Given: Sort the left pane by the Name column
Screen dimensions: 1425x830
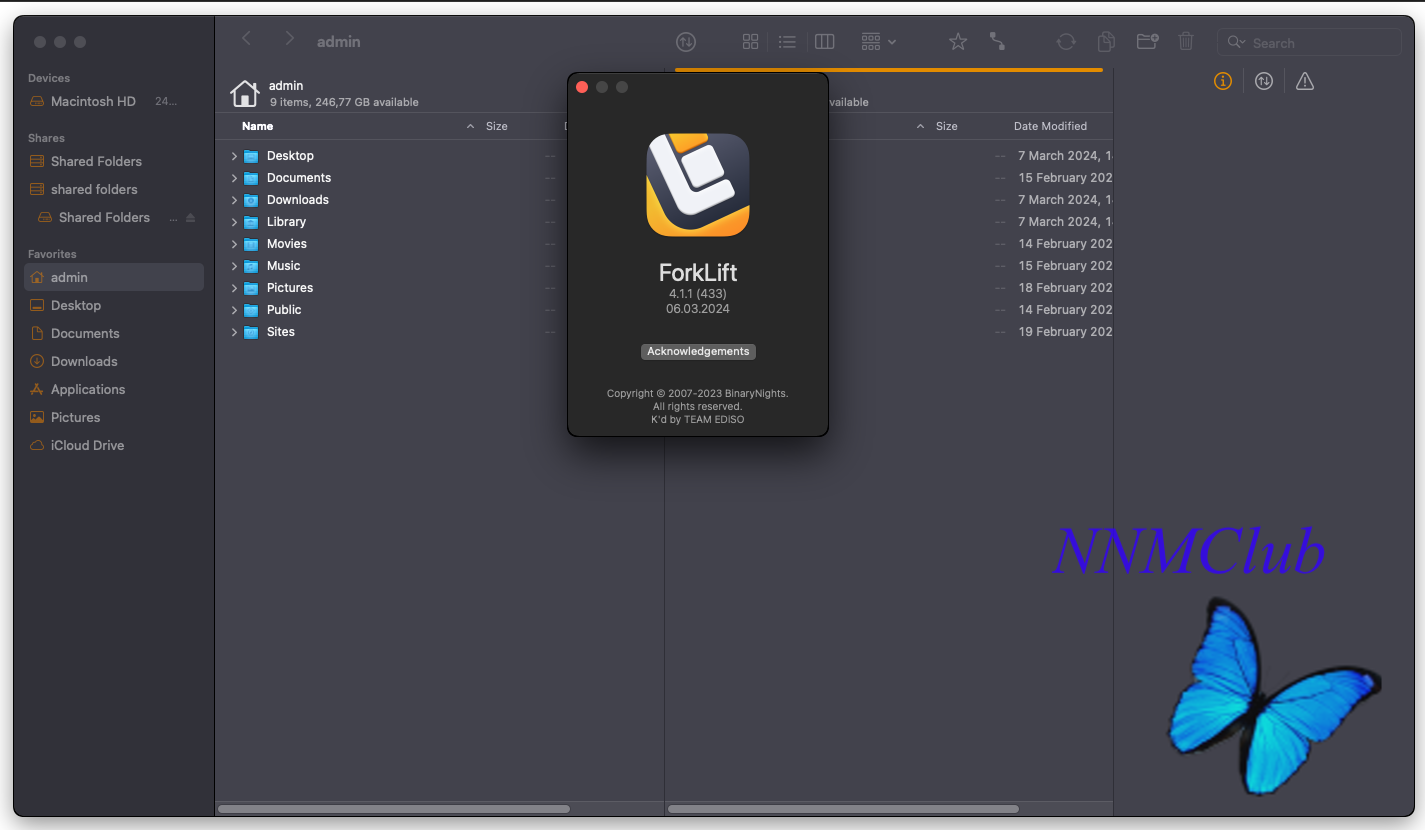Looking at the screenshot, I should click(x=257, y=126).
